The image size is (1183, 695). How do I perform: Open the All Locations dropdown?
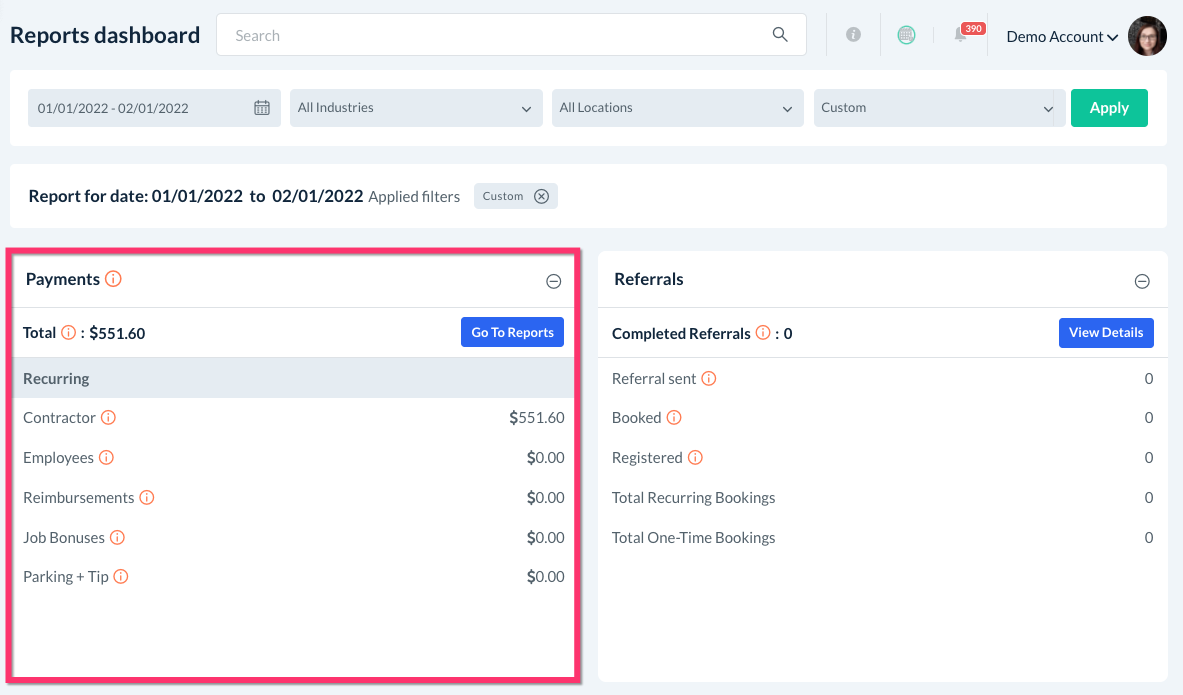click(x=677, y=108)
